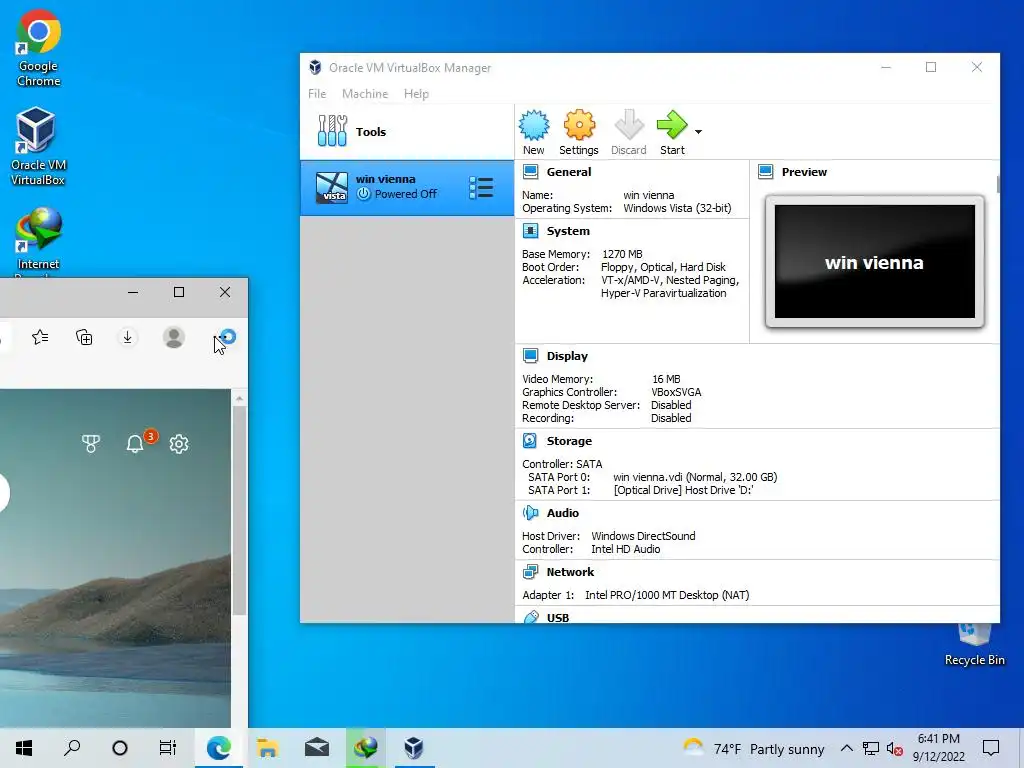Click the System chip icon
Viewport: 1024px width, 768px height.
(x=530, y=231)
